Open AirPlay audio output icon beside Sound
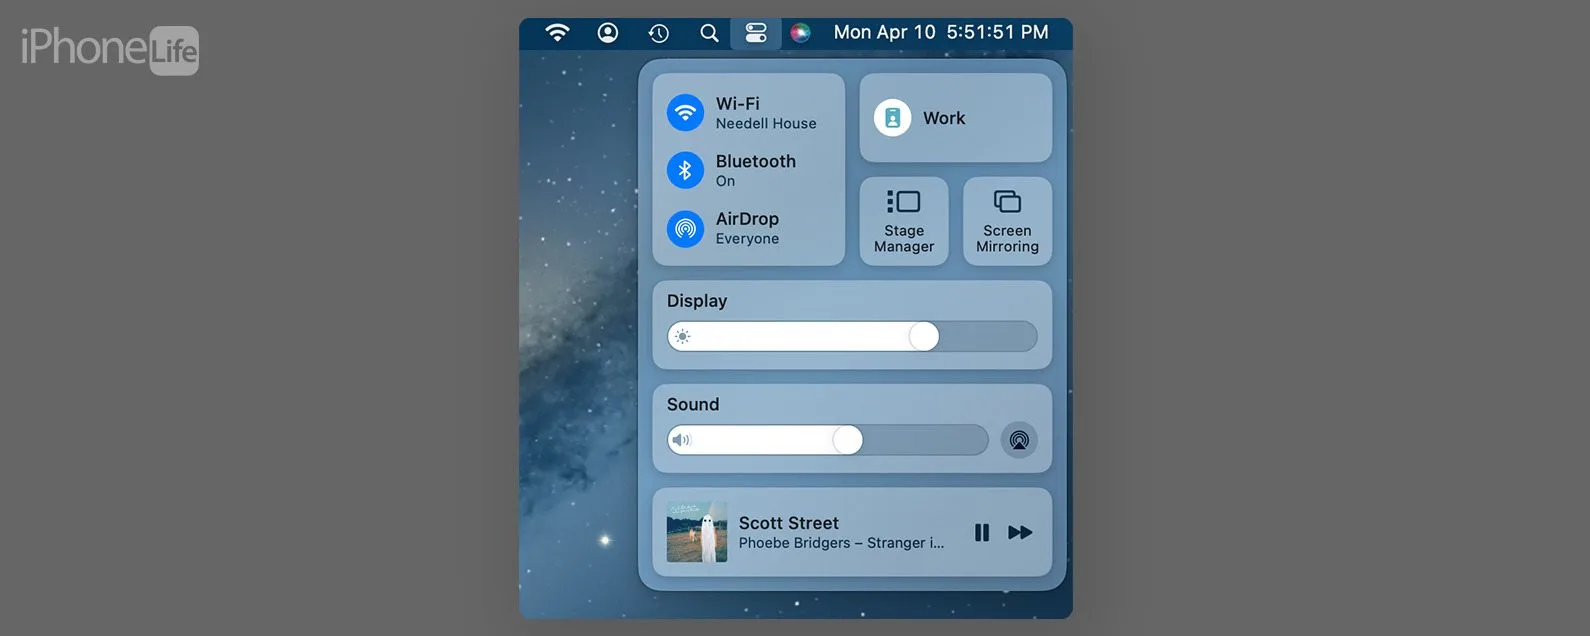The width and height of the screenshot is (1590, 636). click(x=1019, y=440)
